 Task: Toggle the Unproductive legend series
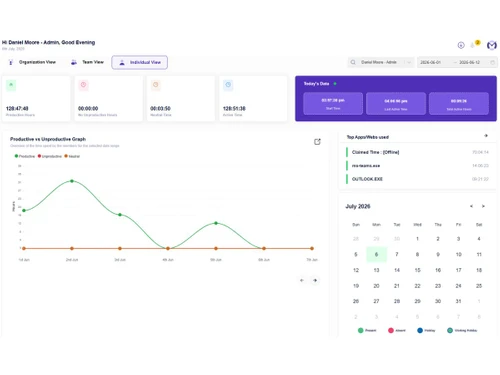coord(50,156)
